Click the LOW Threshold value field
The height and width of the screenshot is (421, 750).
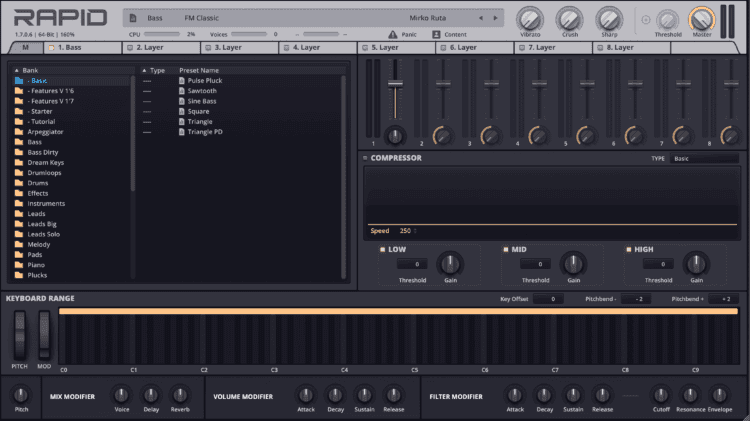[412, 264]
